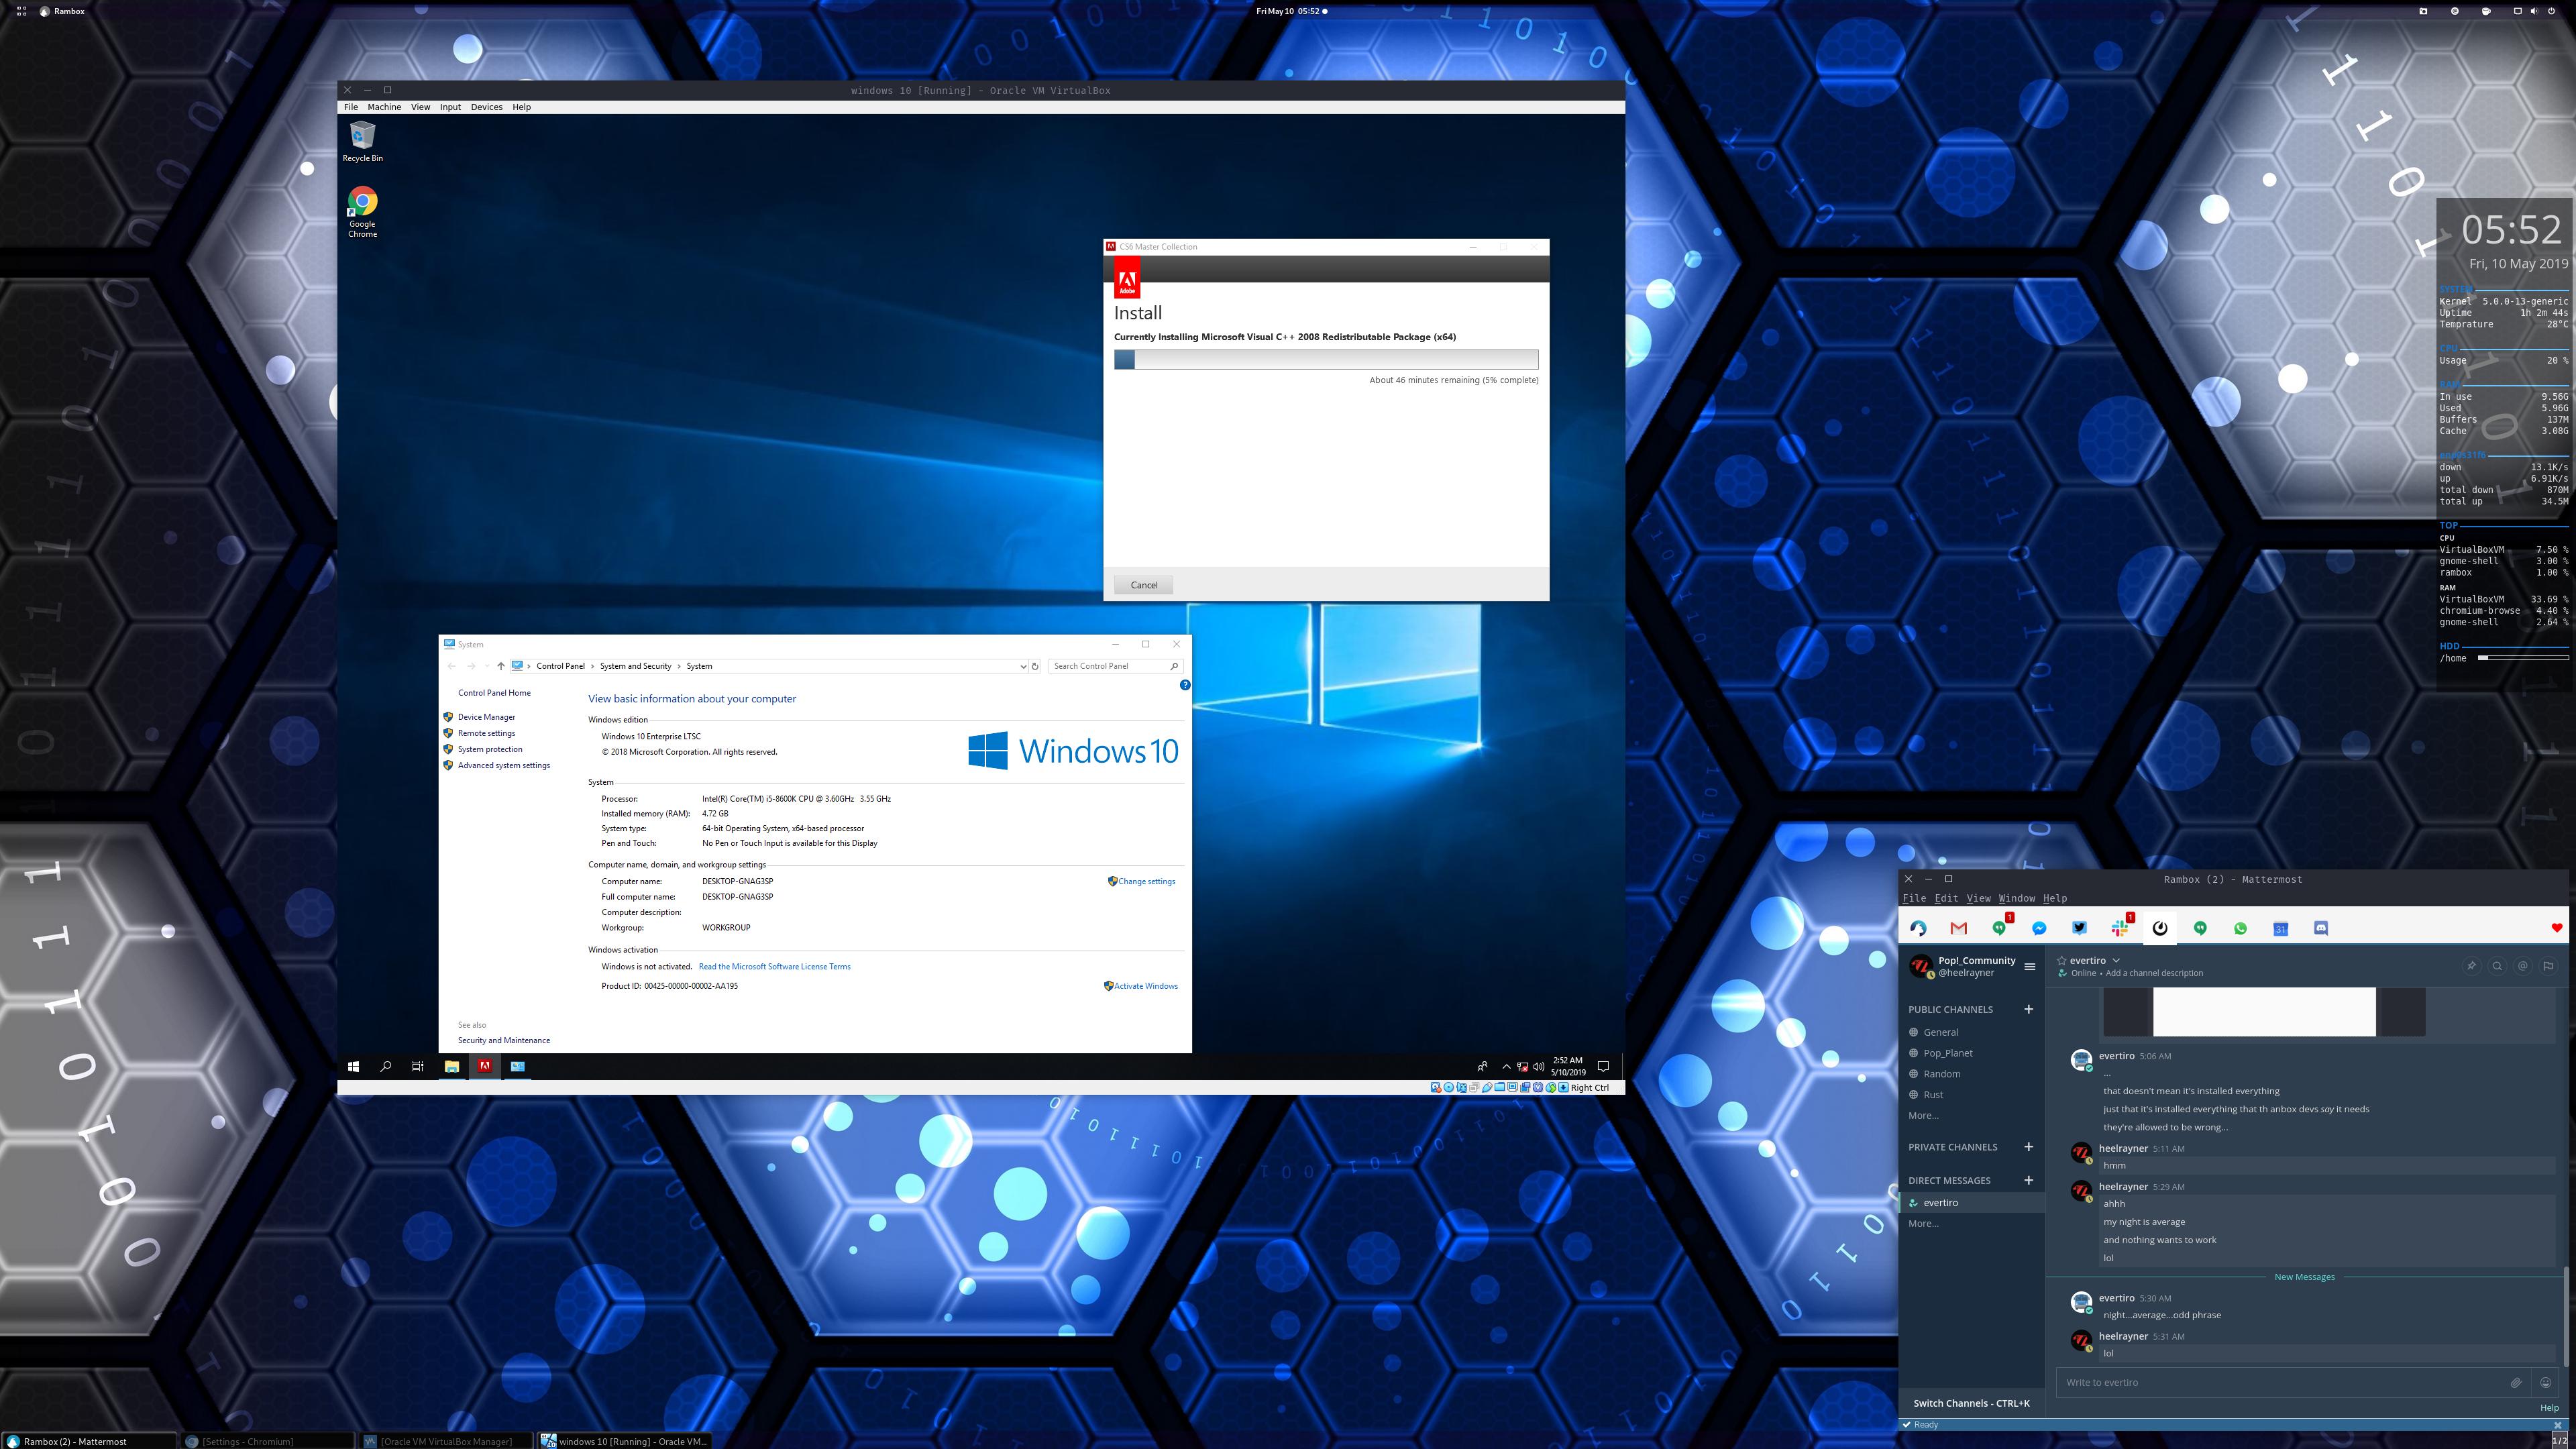Favorite the evertiro channel with star
Image resolution: width=2576 pixels, height=1449 pixels.
(x=2061, y=960)
